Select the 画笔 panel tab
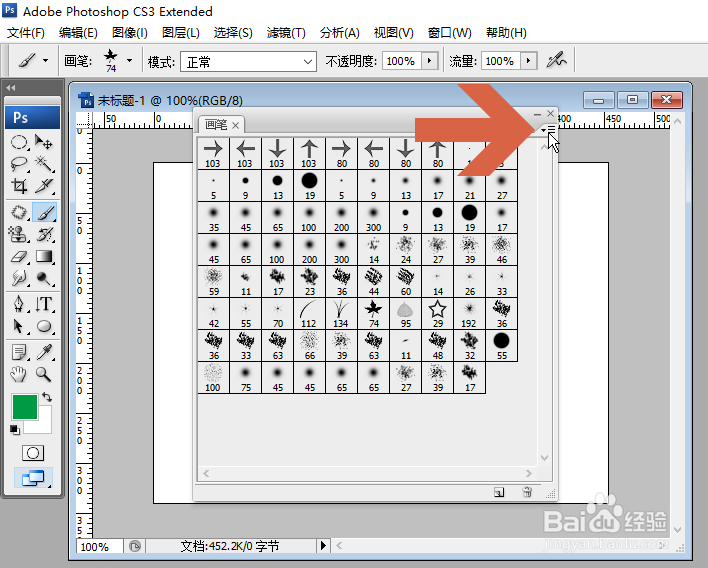Screen dimensions: 708x568 point(216,125)
